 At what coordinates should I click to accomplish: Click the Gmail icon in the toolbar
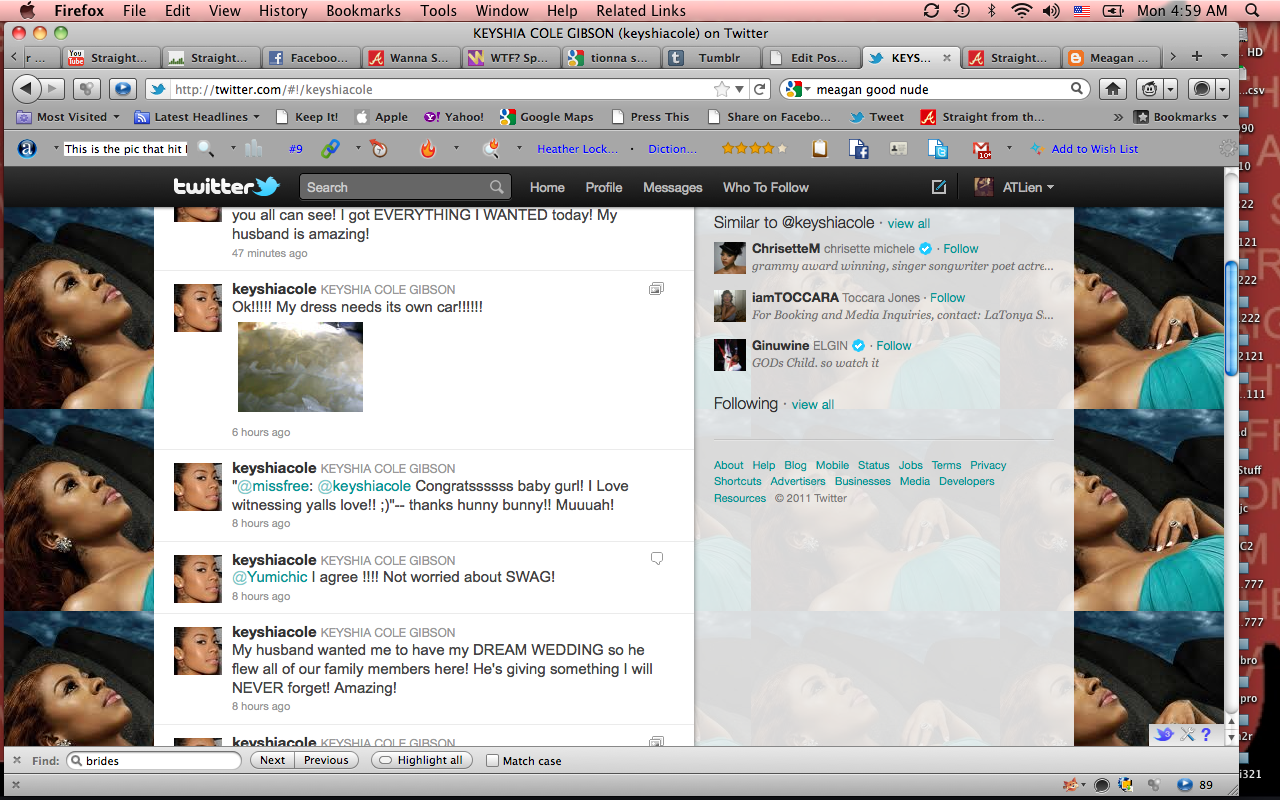(981, 149)
